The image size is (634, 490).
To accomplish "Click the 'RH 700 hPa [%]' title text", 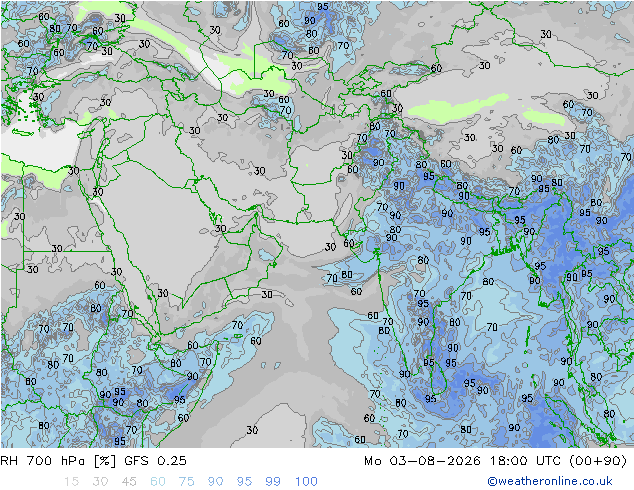I will coord(58,461).
